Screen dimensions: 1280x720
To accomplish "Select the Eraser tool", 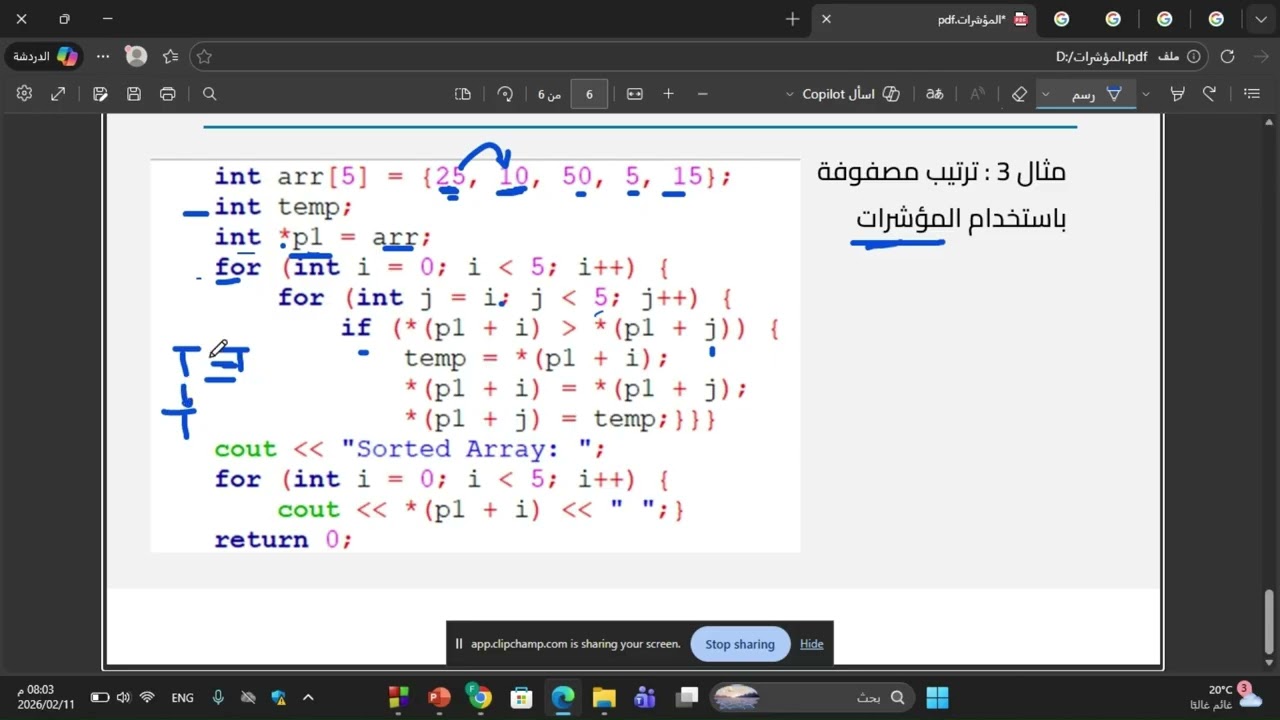I will (1019, 94).
